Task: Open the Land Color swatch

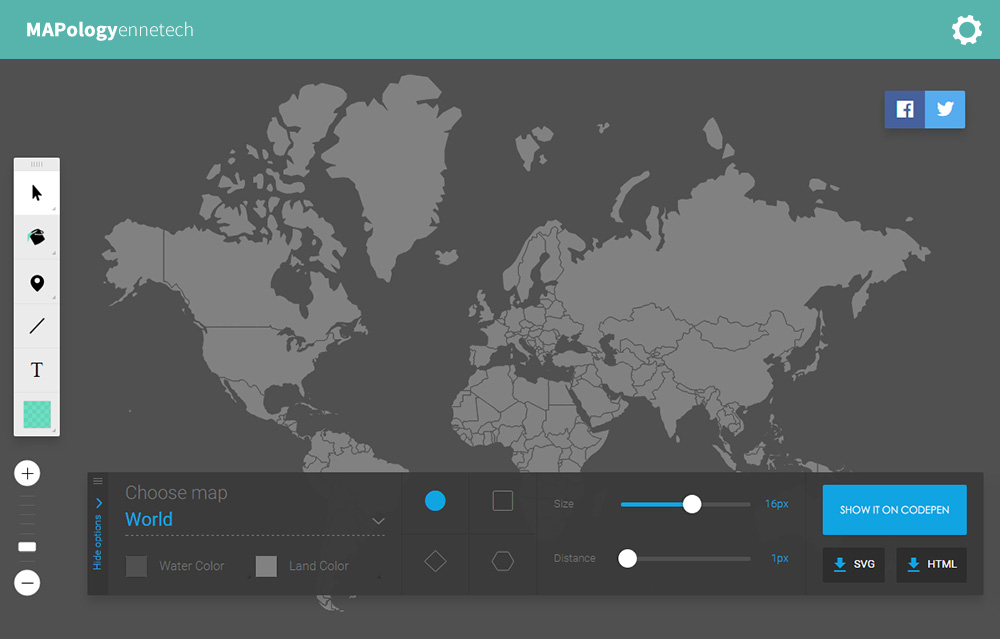Action: click(x=266, y=566)
